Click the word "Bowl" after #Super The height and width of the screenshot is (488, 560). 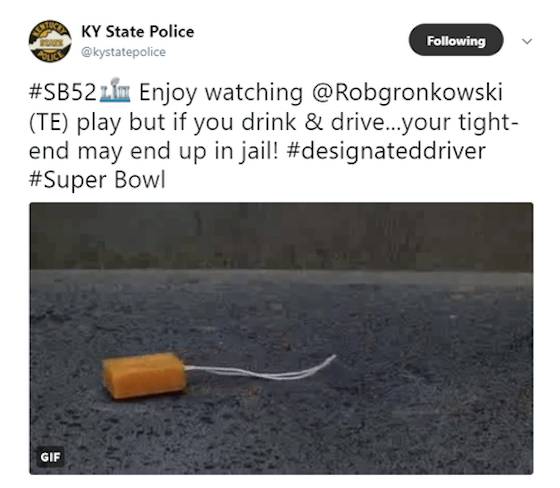click(x=140, y=180)
